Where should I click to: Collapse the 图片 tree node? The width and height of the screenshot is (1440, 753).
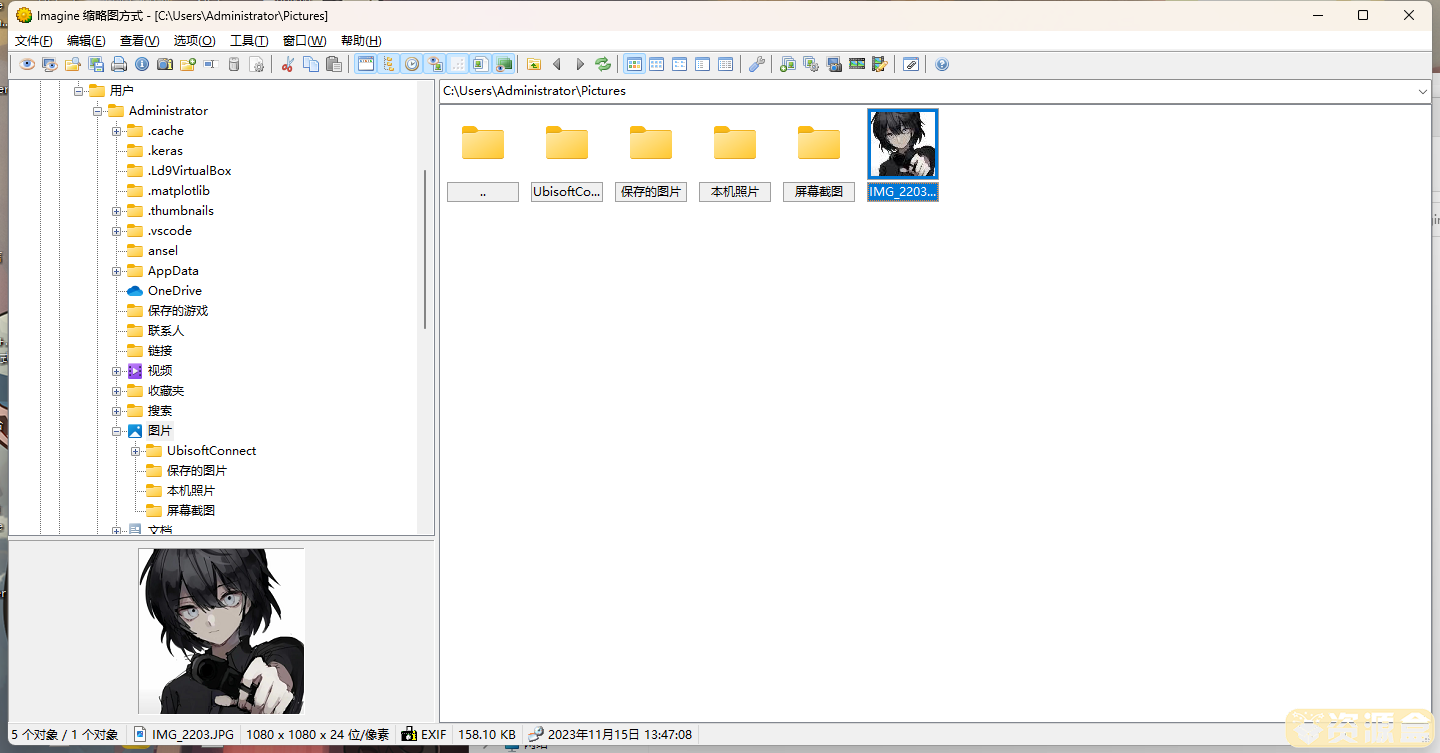(x=117, y=431)
